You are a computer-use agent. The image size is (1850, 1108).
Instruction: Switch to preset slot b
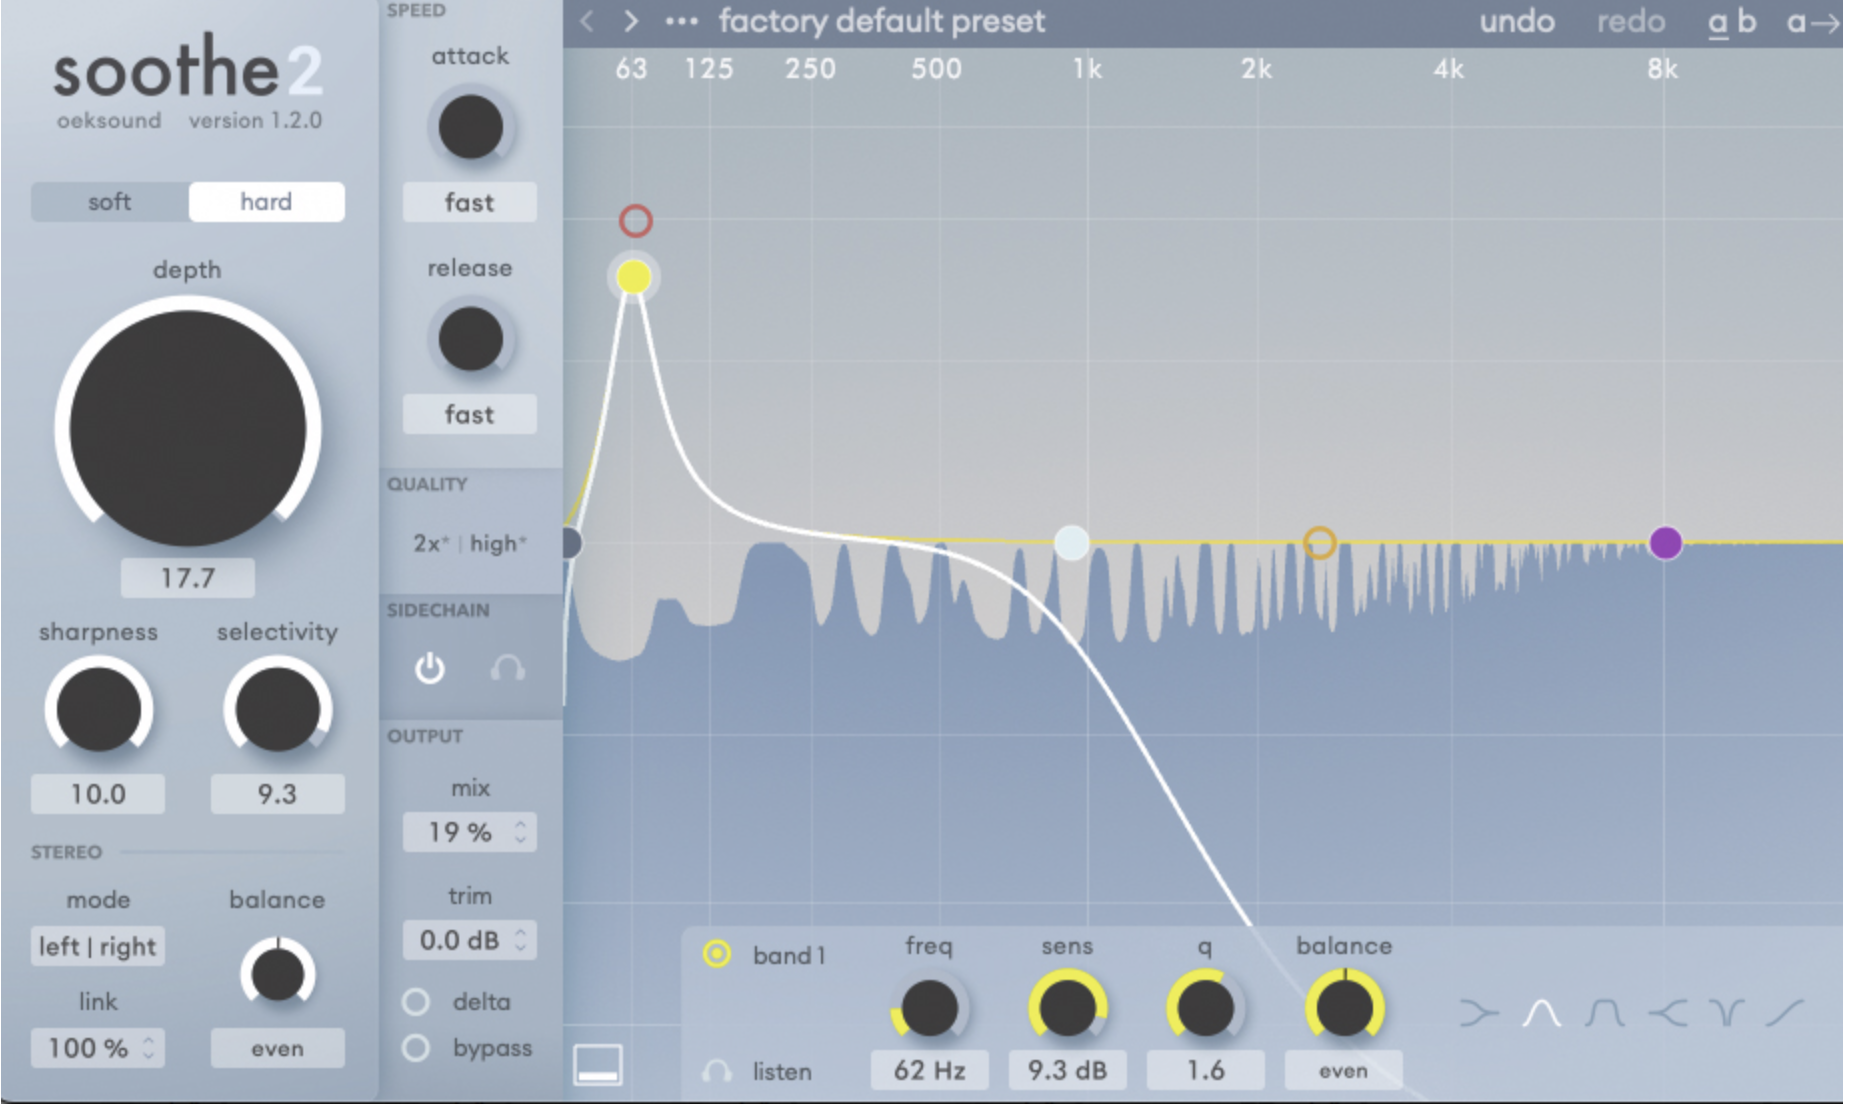1746,22
